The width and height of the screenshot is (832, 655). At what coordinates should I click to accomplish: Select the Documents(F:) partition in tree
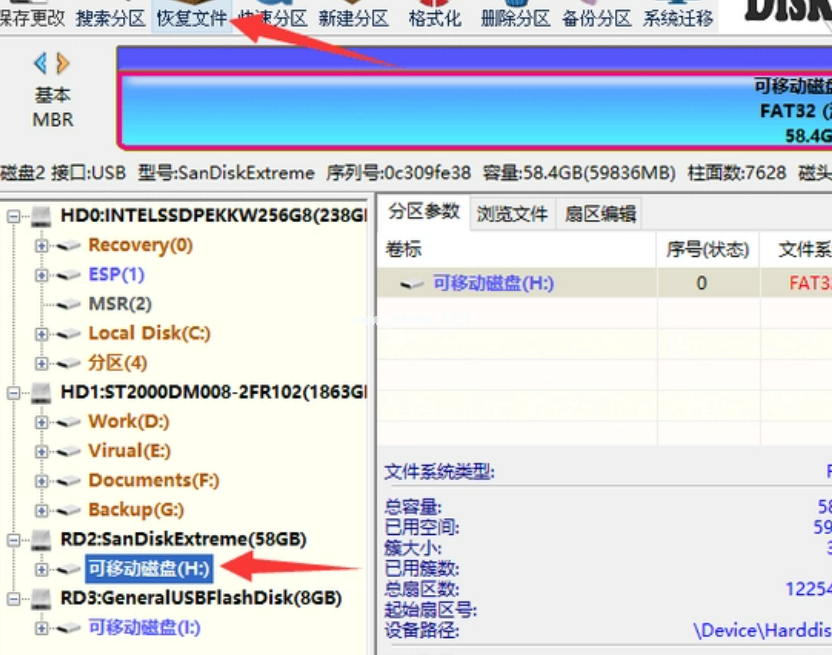click(x=153, y=481)
